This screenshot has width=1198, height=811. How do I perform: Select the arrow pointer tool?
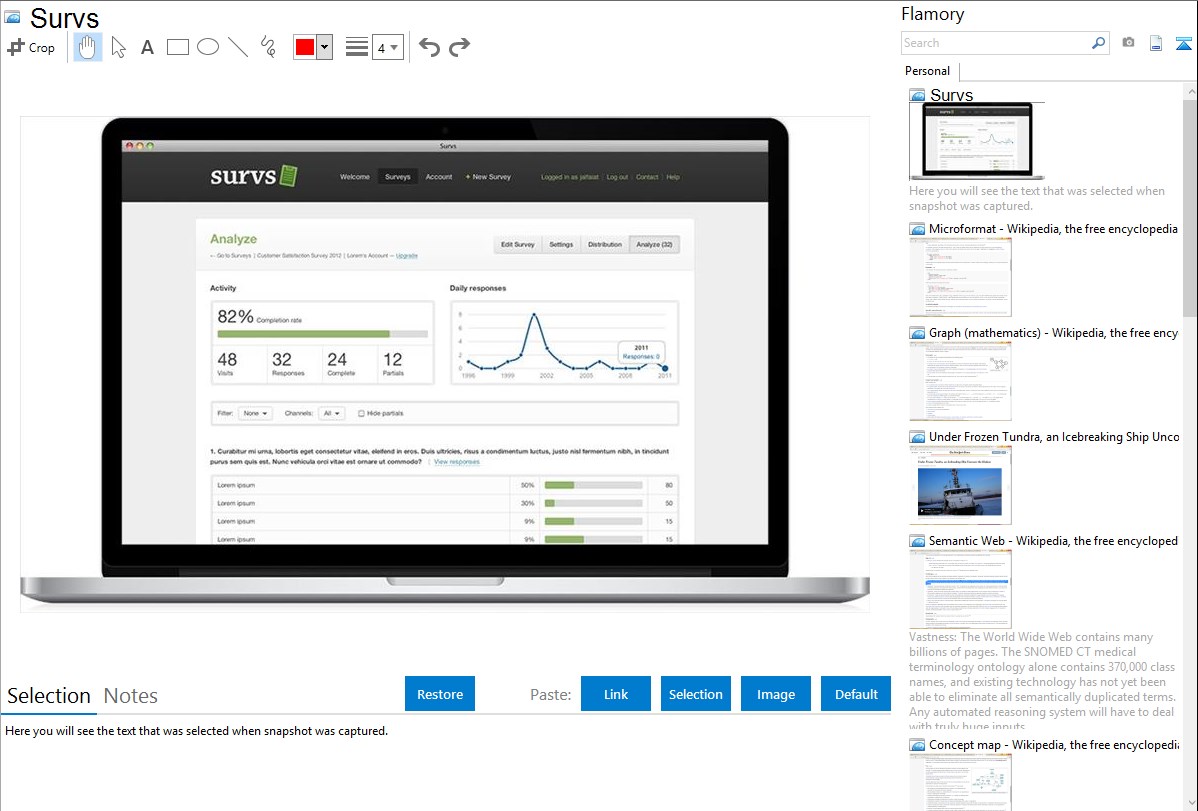118,47
